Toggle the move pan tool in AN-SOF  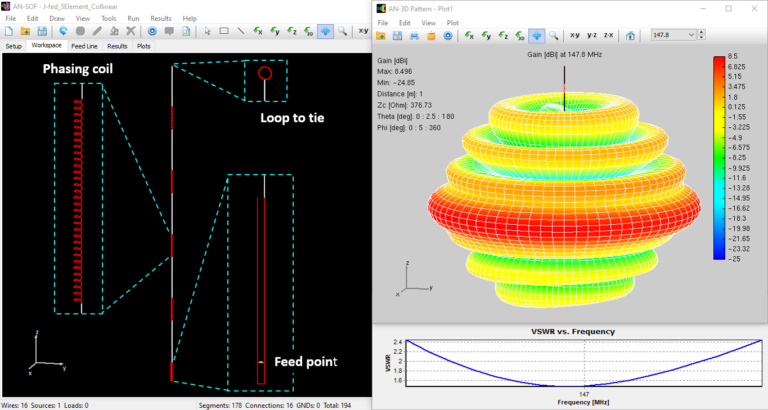coord(325,31)
